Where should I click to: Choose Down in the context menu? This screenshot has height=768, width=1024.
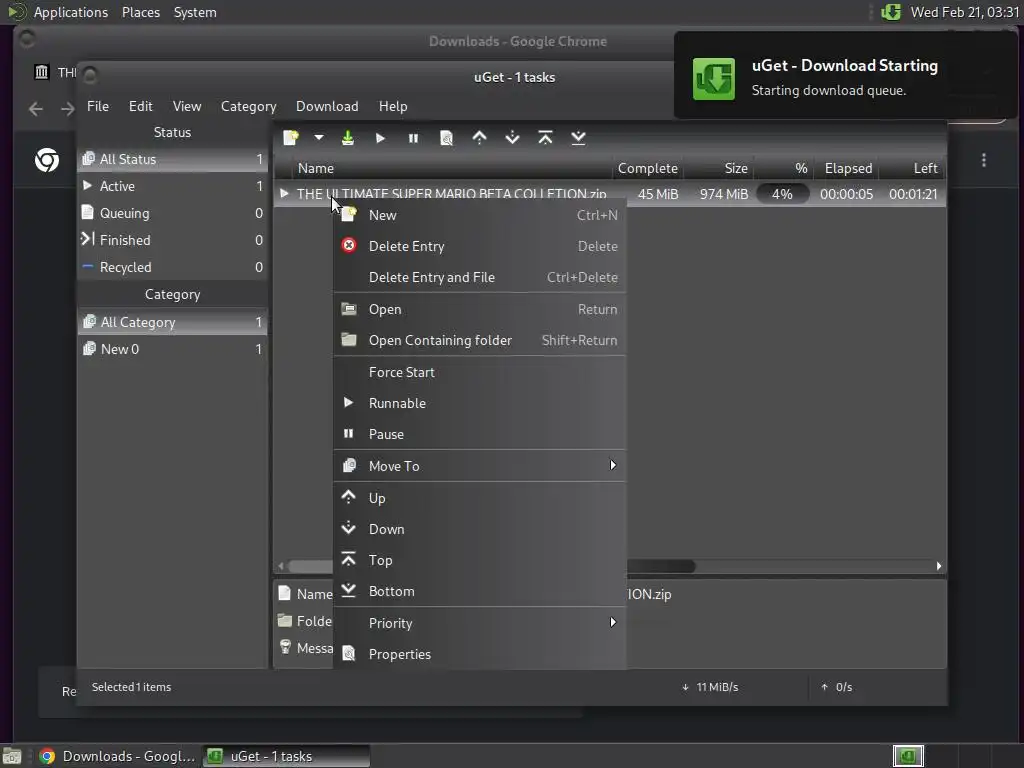coord(479,529)
